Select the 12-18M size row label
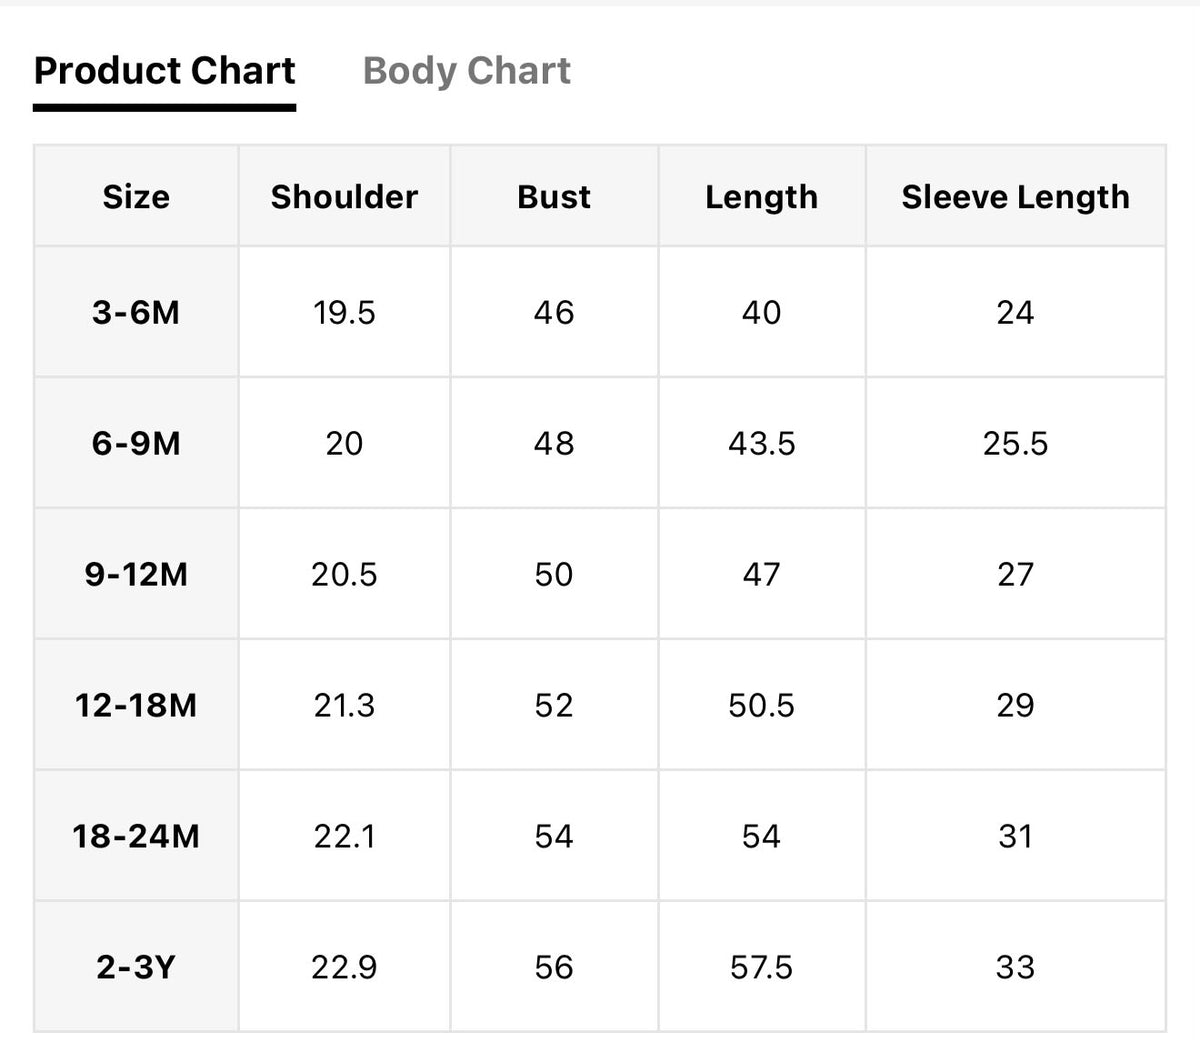1200x1043 pixels. coord(136,705)
